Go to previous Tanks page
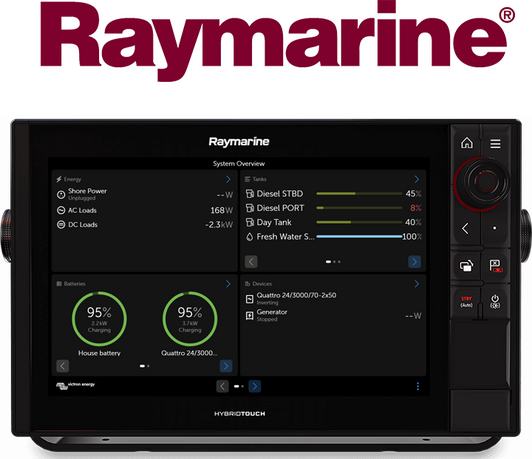This screenshot has height=459, width=532. [x=251, y=262]
